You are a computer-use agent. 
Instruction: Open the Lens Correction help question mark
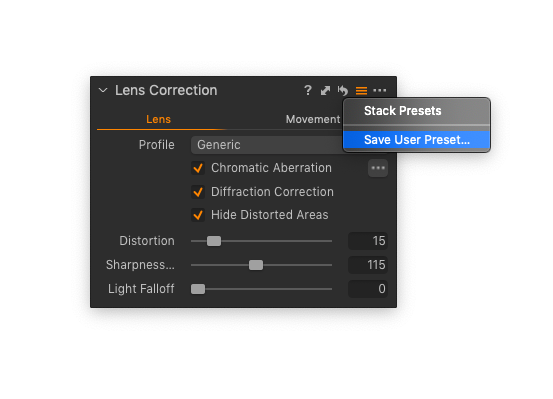pos(308,90)
